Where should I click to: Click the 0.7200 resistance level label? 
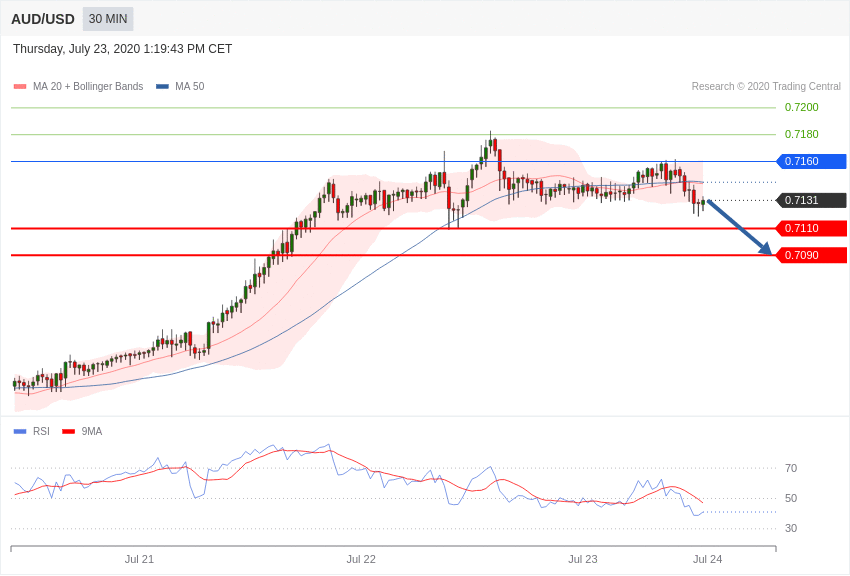click(801, 107)
